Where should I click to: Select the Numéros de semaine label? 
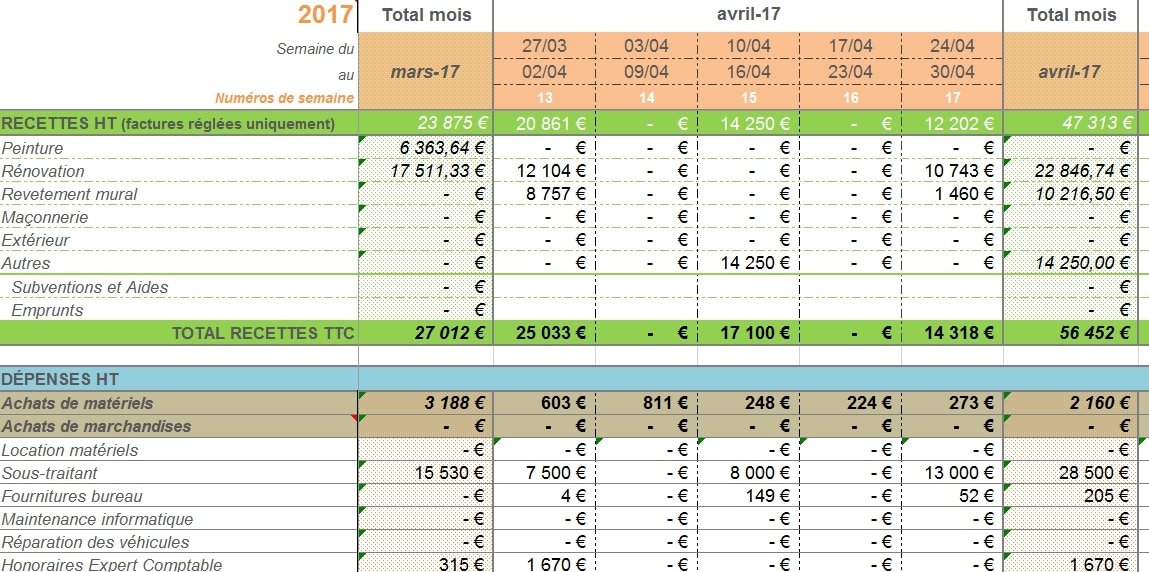pos(284,98)
